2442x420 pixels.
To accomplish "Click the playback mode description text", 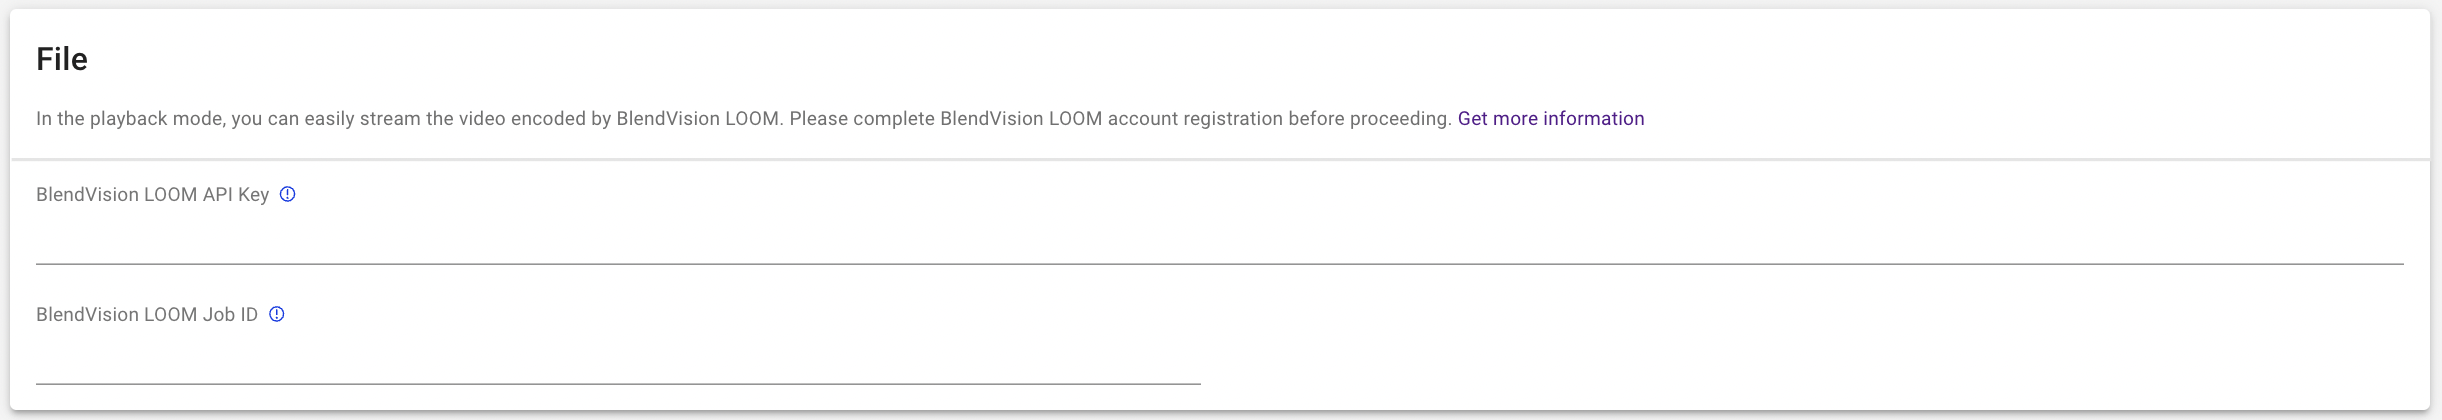I will pos(742,119).
